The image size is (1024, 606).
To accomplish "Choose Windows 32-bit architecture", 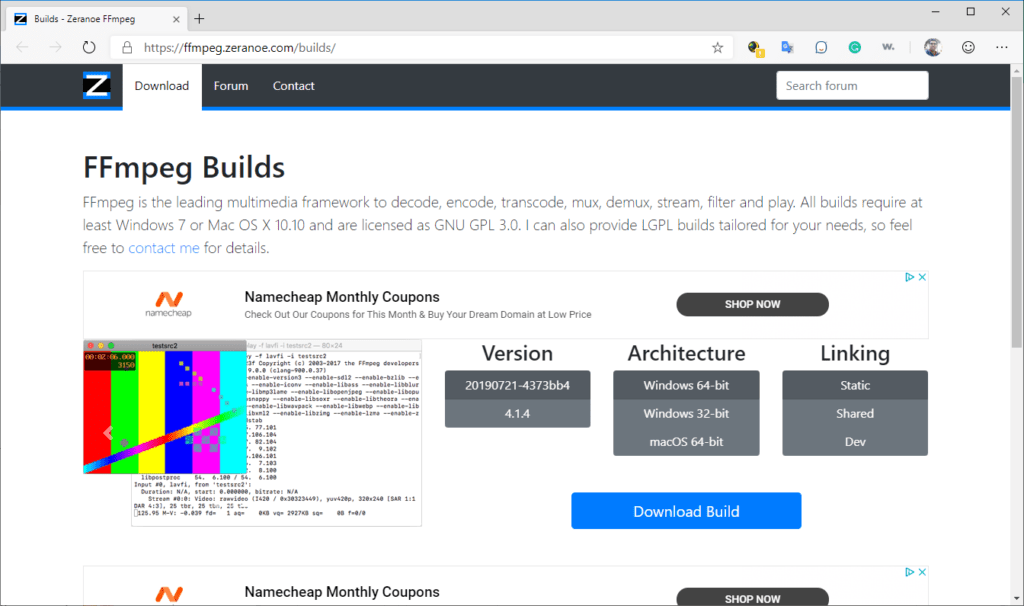I will (x=686, y=413).
